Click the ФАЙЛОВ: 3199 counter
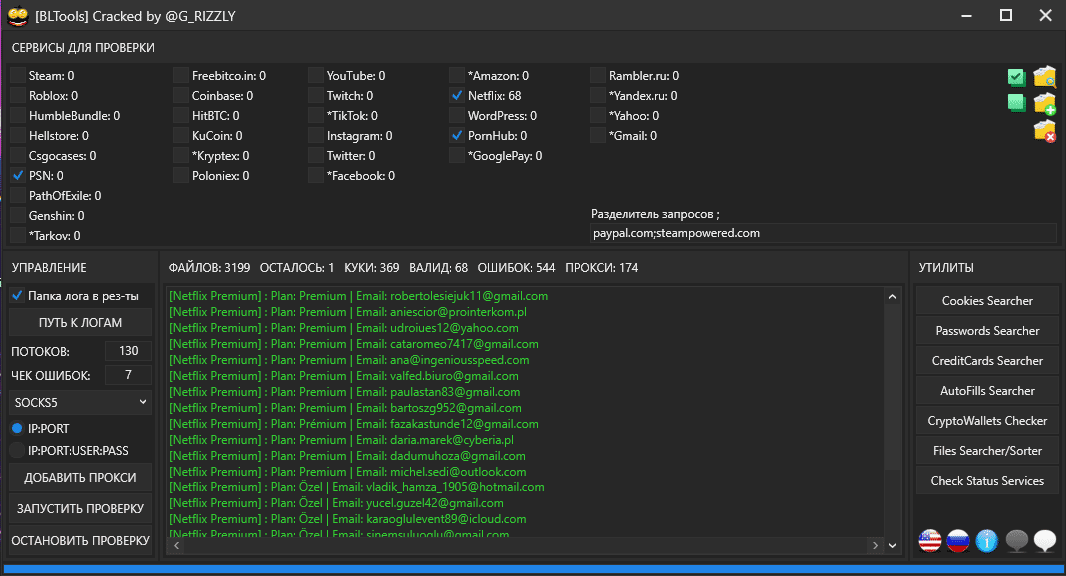This screenshot has height=576, width=1066. click(209, 267)
